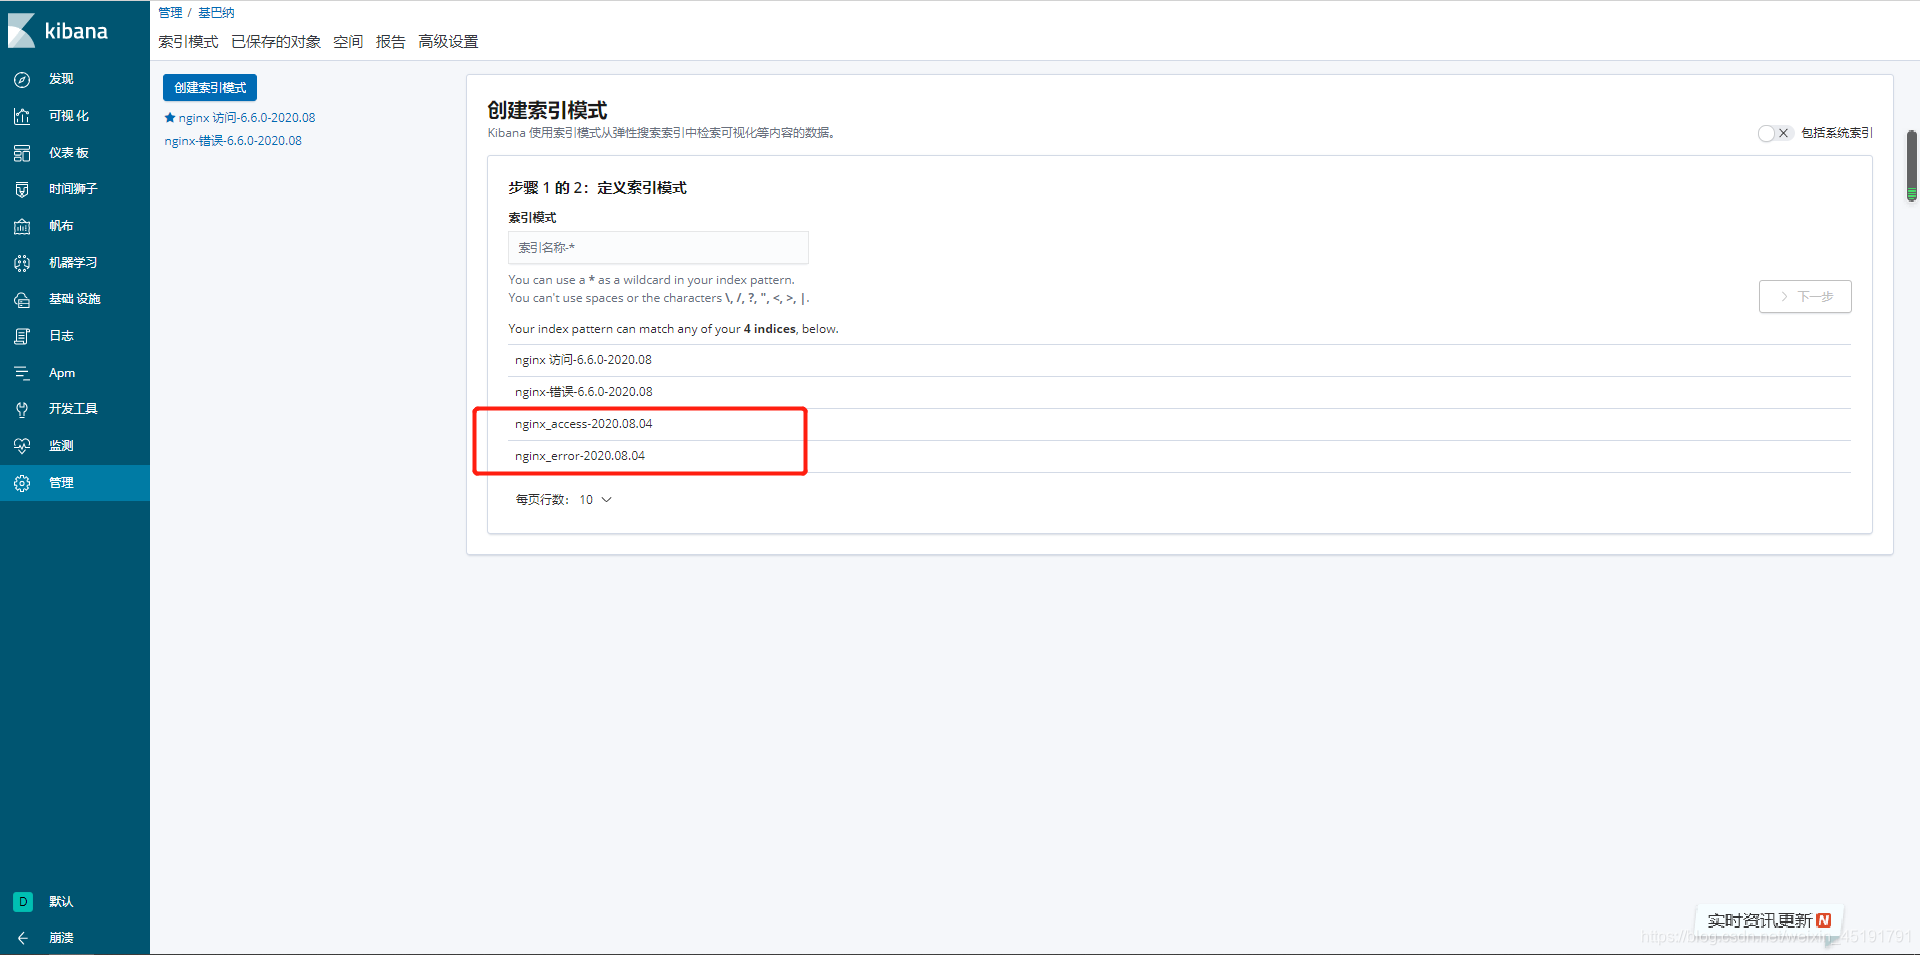The image size is (1920, 955).
Task: Open APM icon in sidebar
Action: point(22,373)
